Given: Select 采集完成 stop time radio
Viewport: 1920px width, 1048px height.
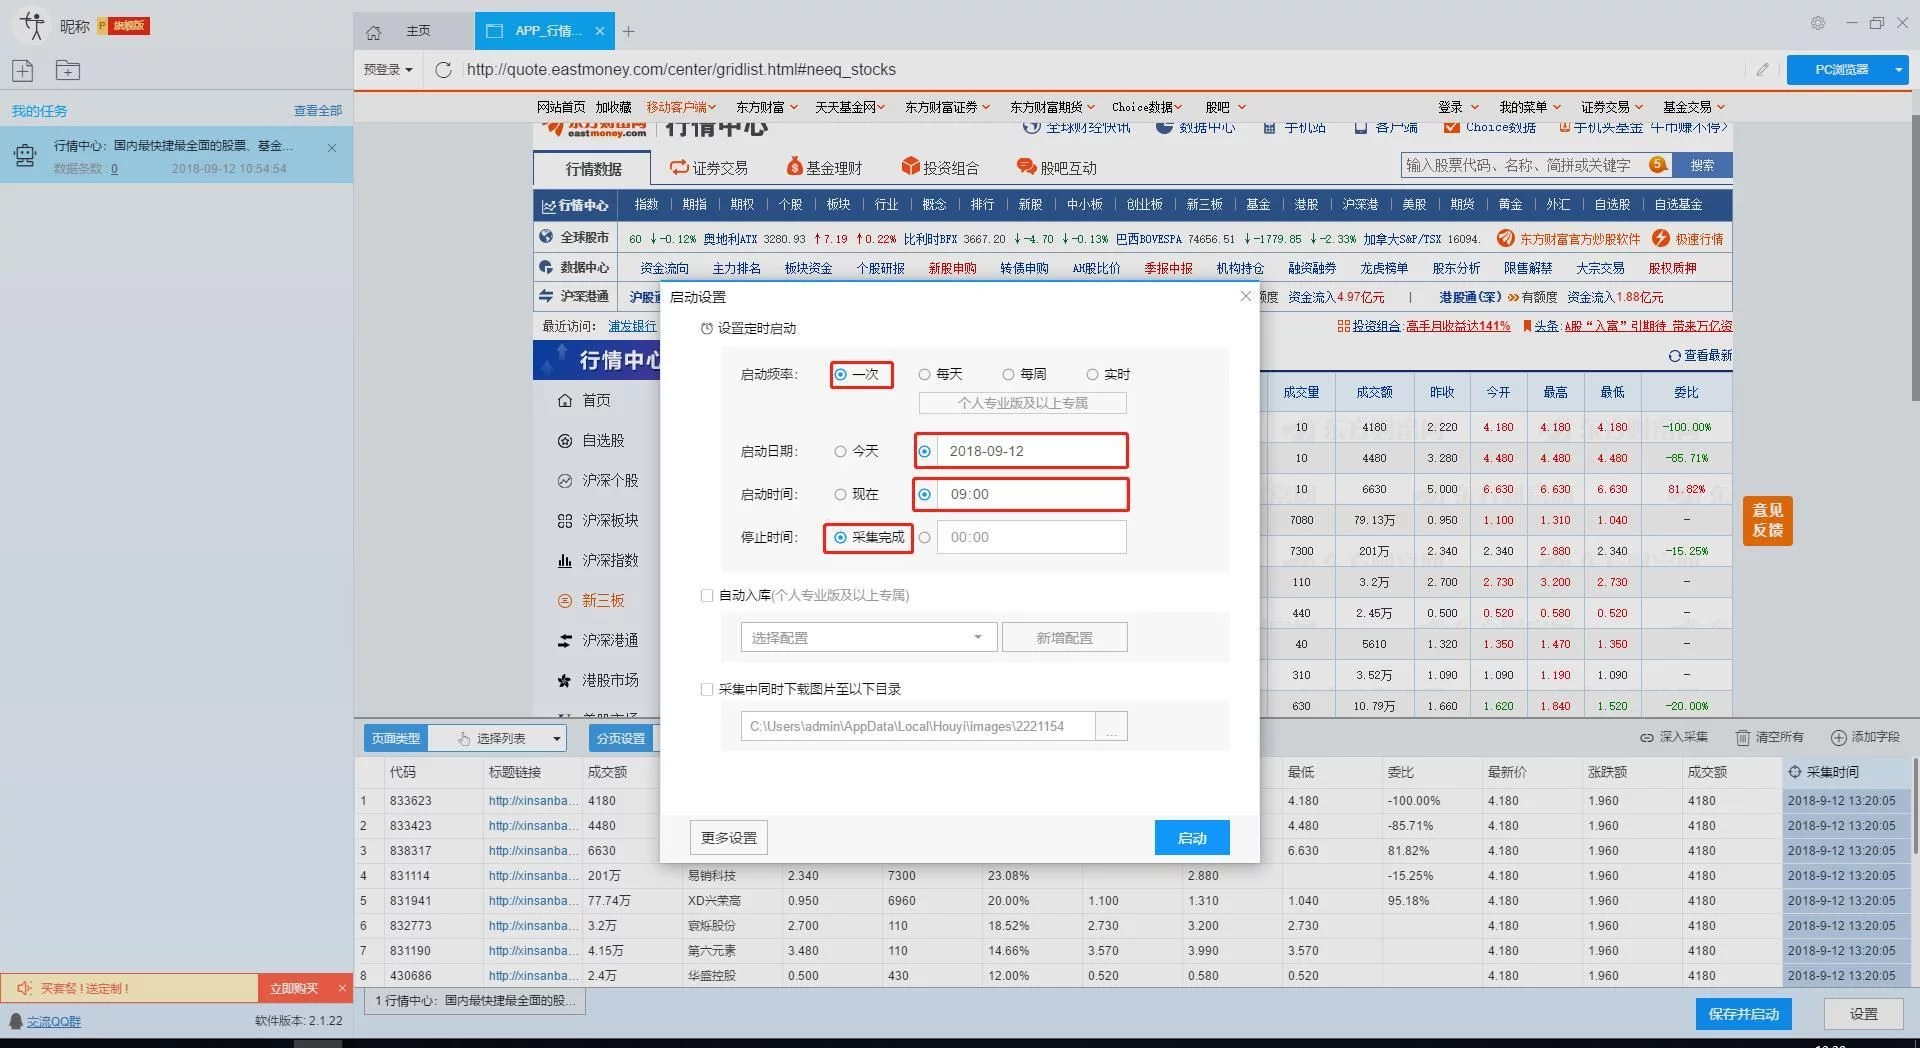Looking at the screenshot, I should click(x=840, y=537).
